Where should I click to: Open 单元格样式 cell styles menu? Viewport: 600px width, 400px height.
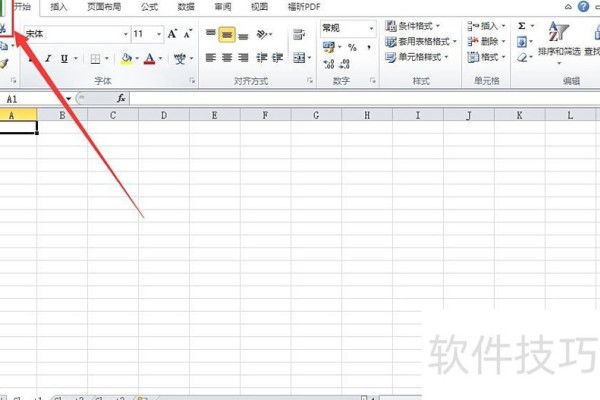[x=416, y=57]
